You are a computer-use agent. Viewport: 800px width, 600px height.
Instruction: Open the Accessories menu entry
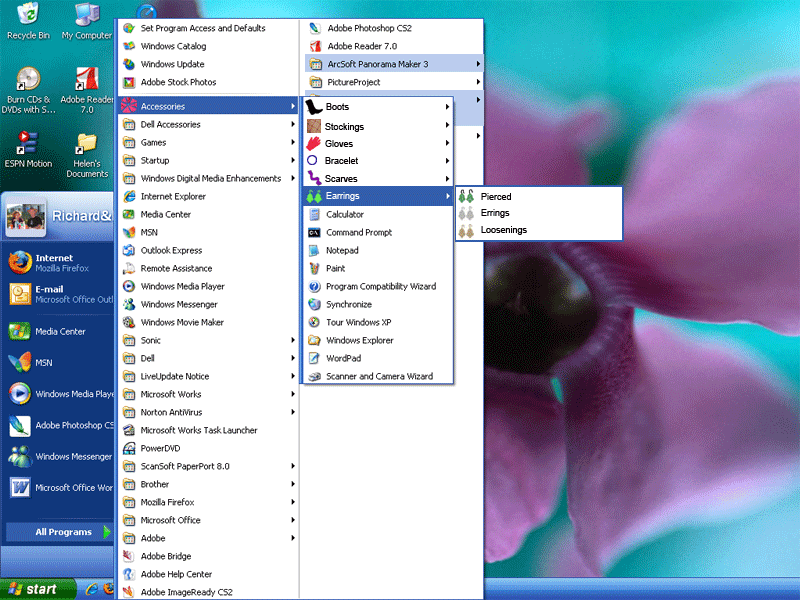pyautogui.click(x=208, y=106)
